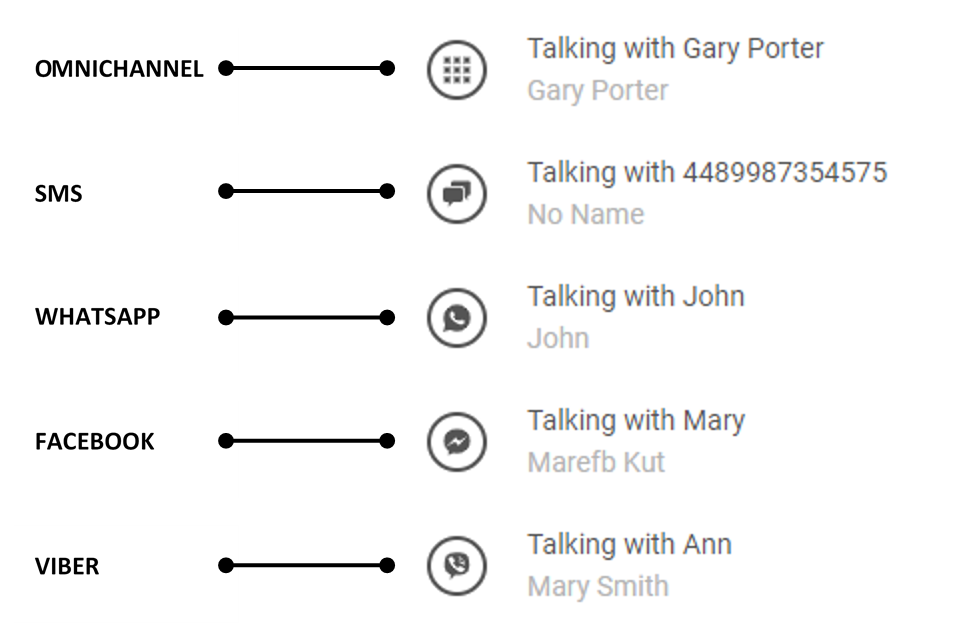Click the WhatsApp channel icon
The height and width of the screenshot is (631, 970).
click(x=456, y=318)
